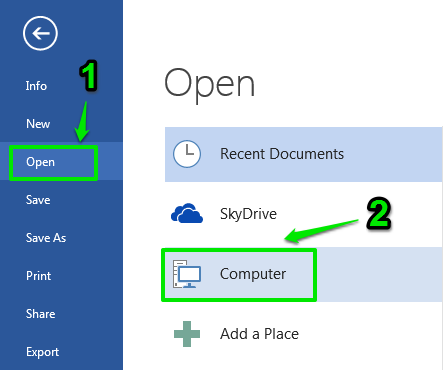Click Save in the sidebar
The image size is (443, 370).
38,200
